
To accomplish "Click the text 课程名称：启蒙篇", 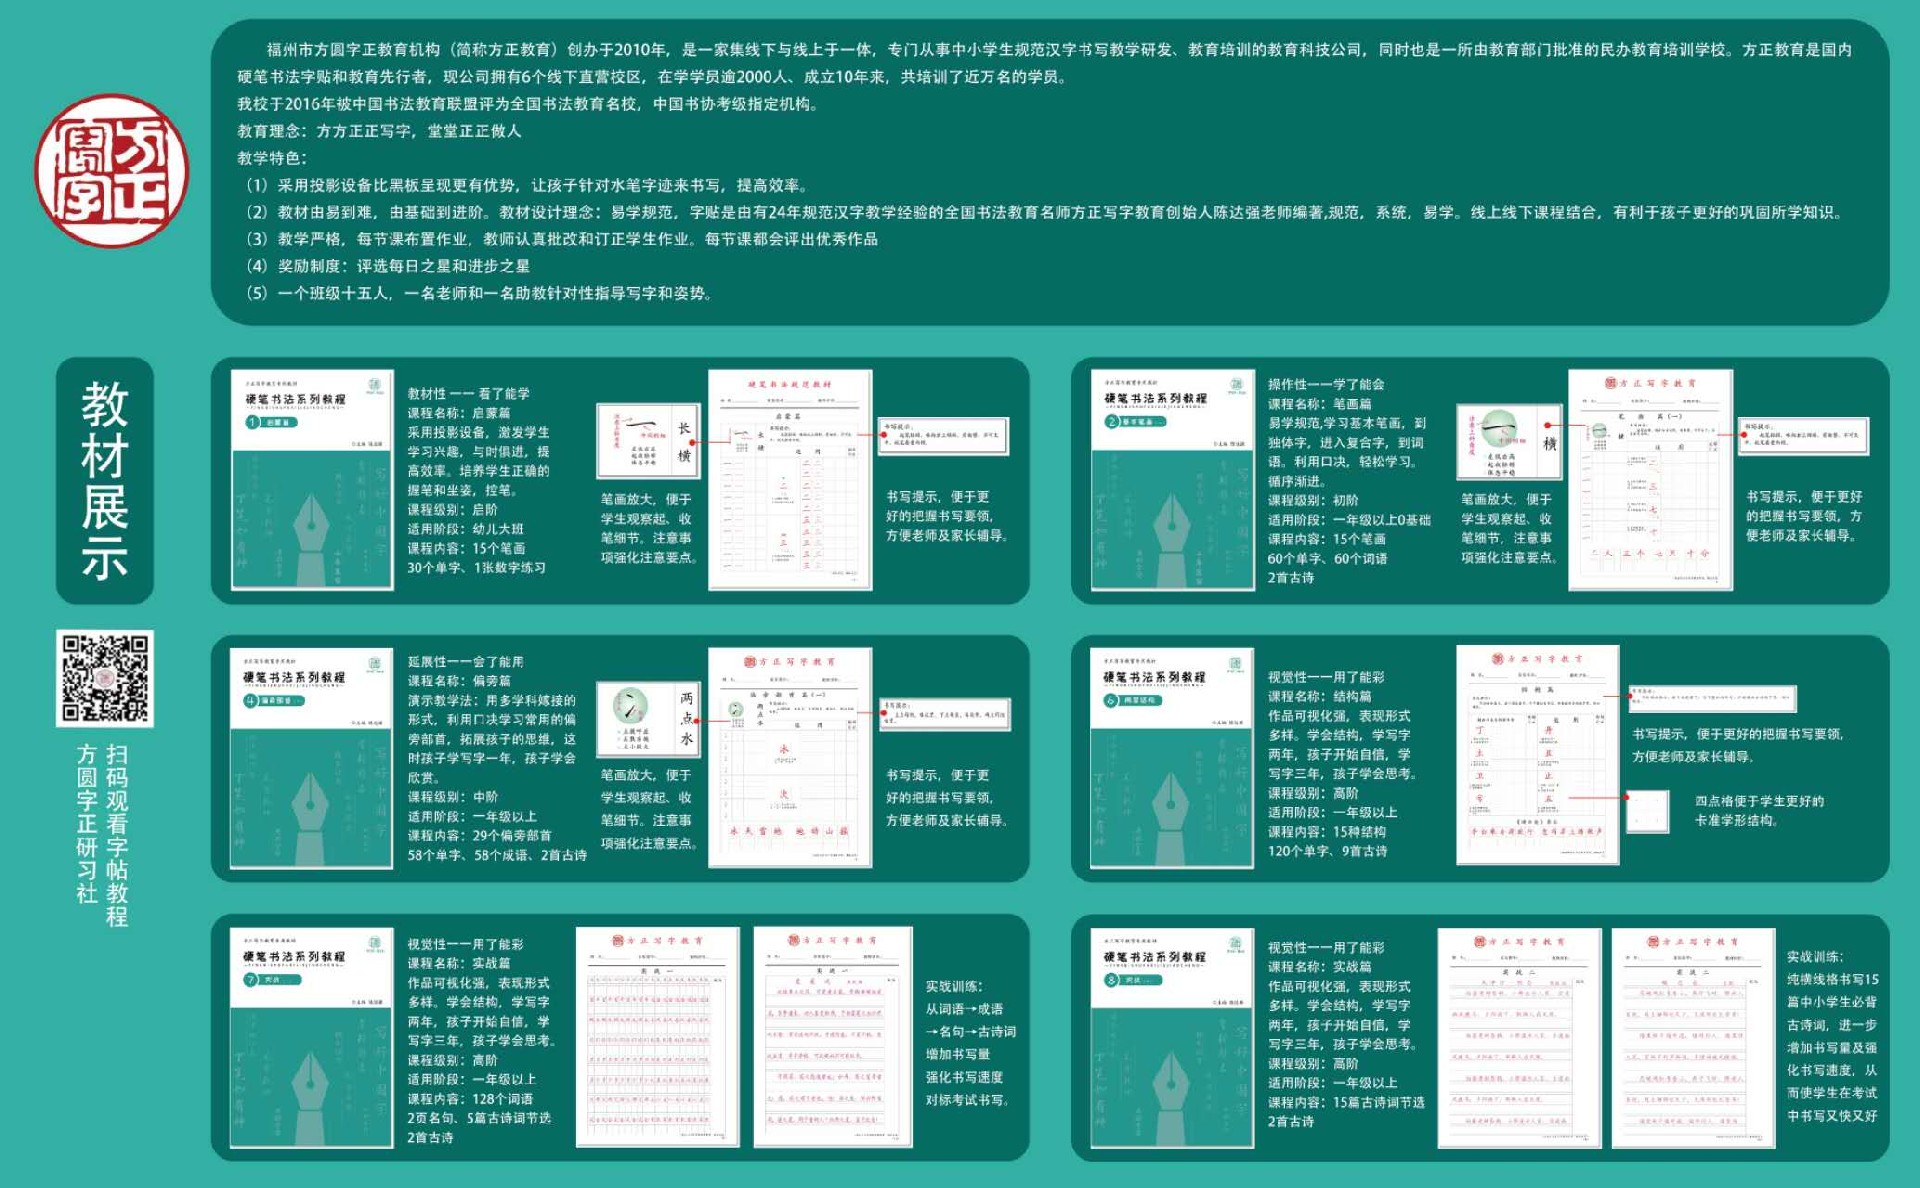I will (459, 413).
